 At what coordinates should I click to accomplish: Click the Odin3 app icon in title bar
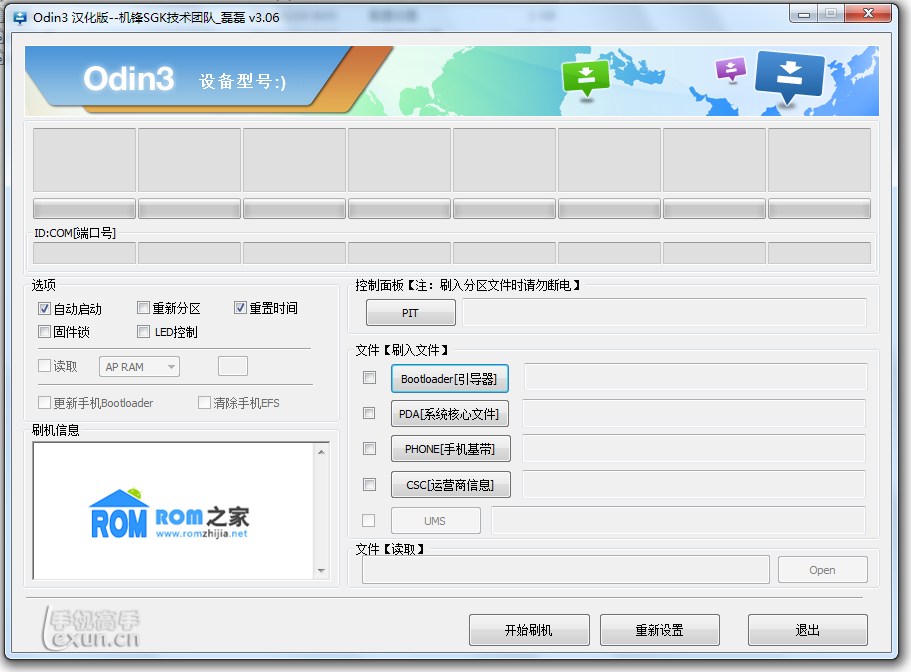point(20,18)
